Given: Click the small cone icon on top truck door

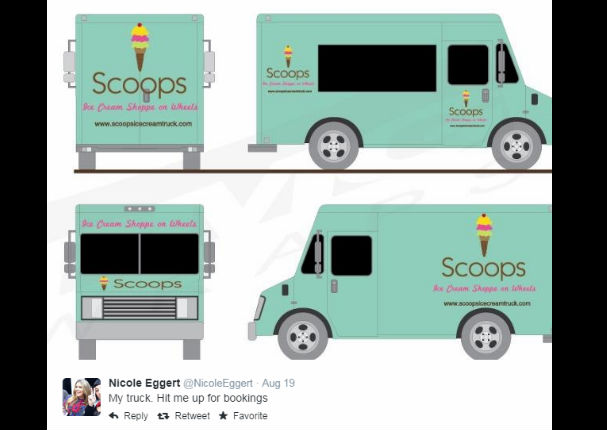Looking at the screenshot, I should coord(466,99).
